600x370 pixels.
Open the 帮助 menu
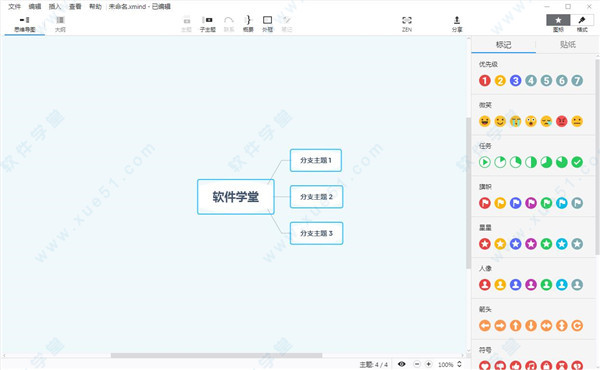pyautogui.click(x=95, y=7)
